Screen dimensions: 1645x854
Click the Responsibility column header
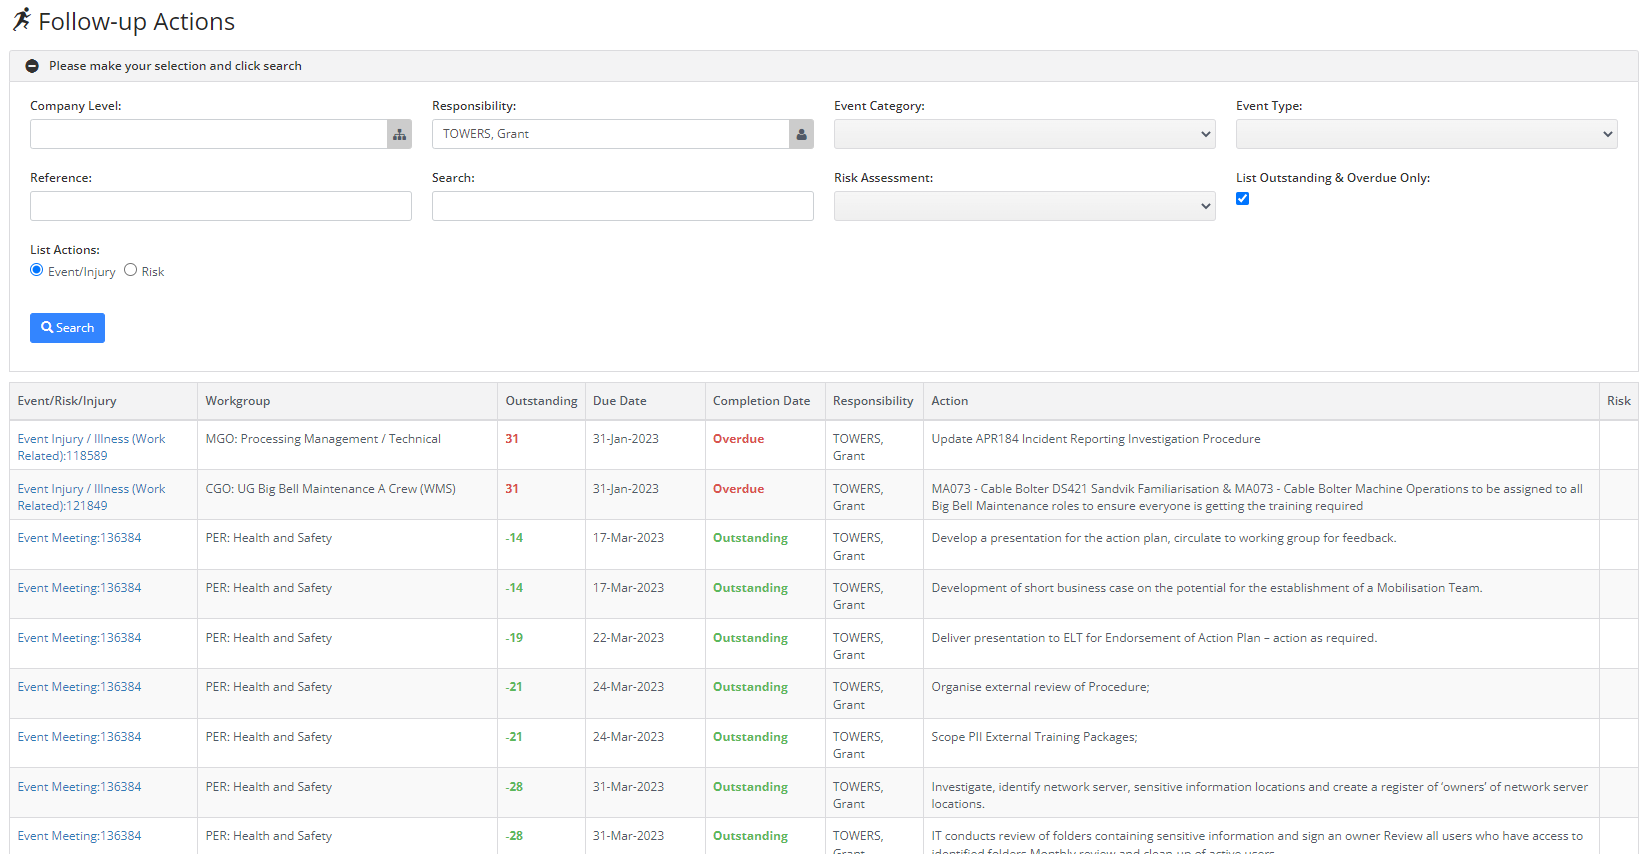[873, 401]
